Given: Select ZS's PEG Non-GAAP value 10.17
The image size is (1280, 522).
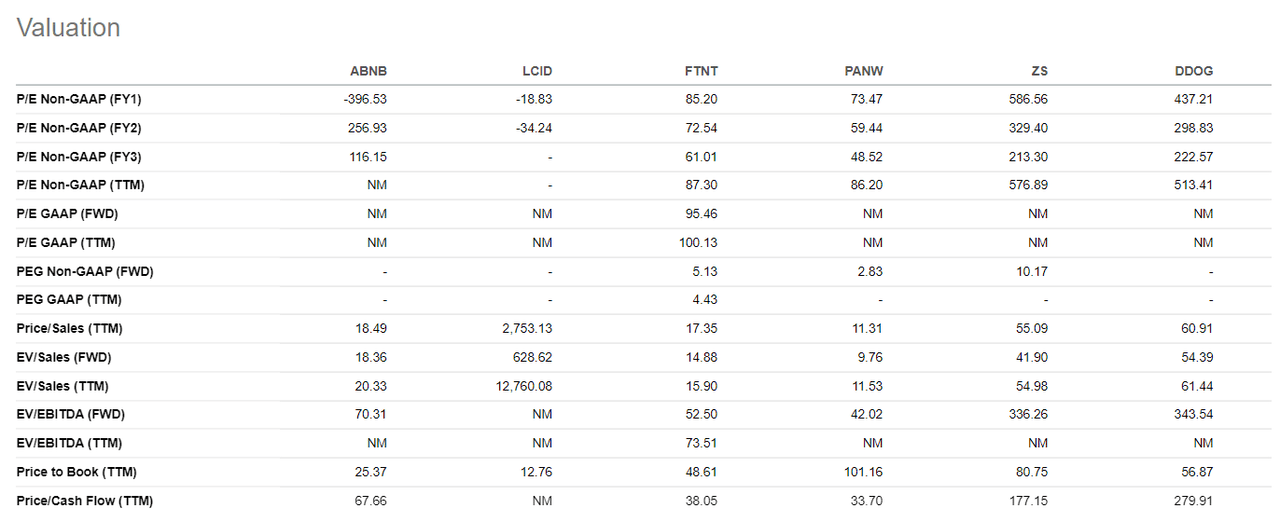Looking at the screenshot, I should [1031, 271].
